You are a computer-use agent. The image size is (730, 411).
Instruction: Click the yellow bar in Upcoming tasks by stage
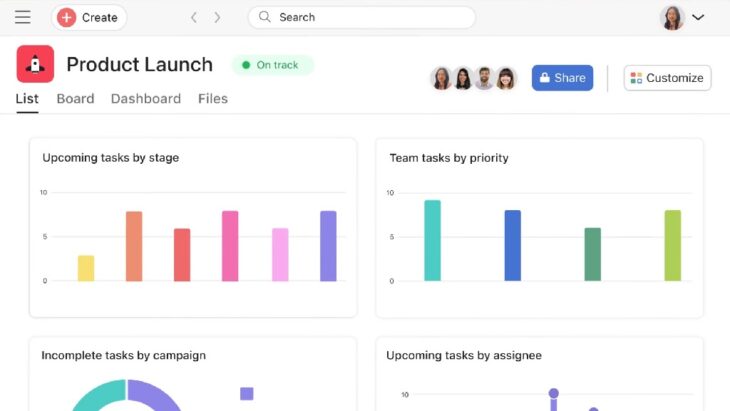pyautogui.click(x=86, y=268)
